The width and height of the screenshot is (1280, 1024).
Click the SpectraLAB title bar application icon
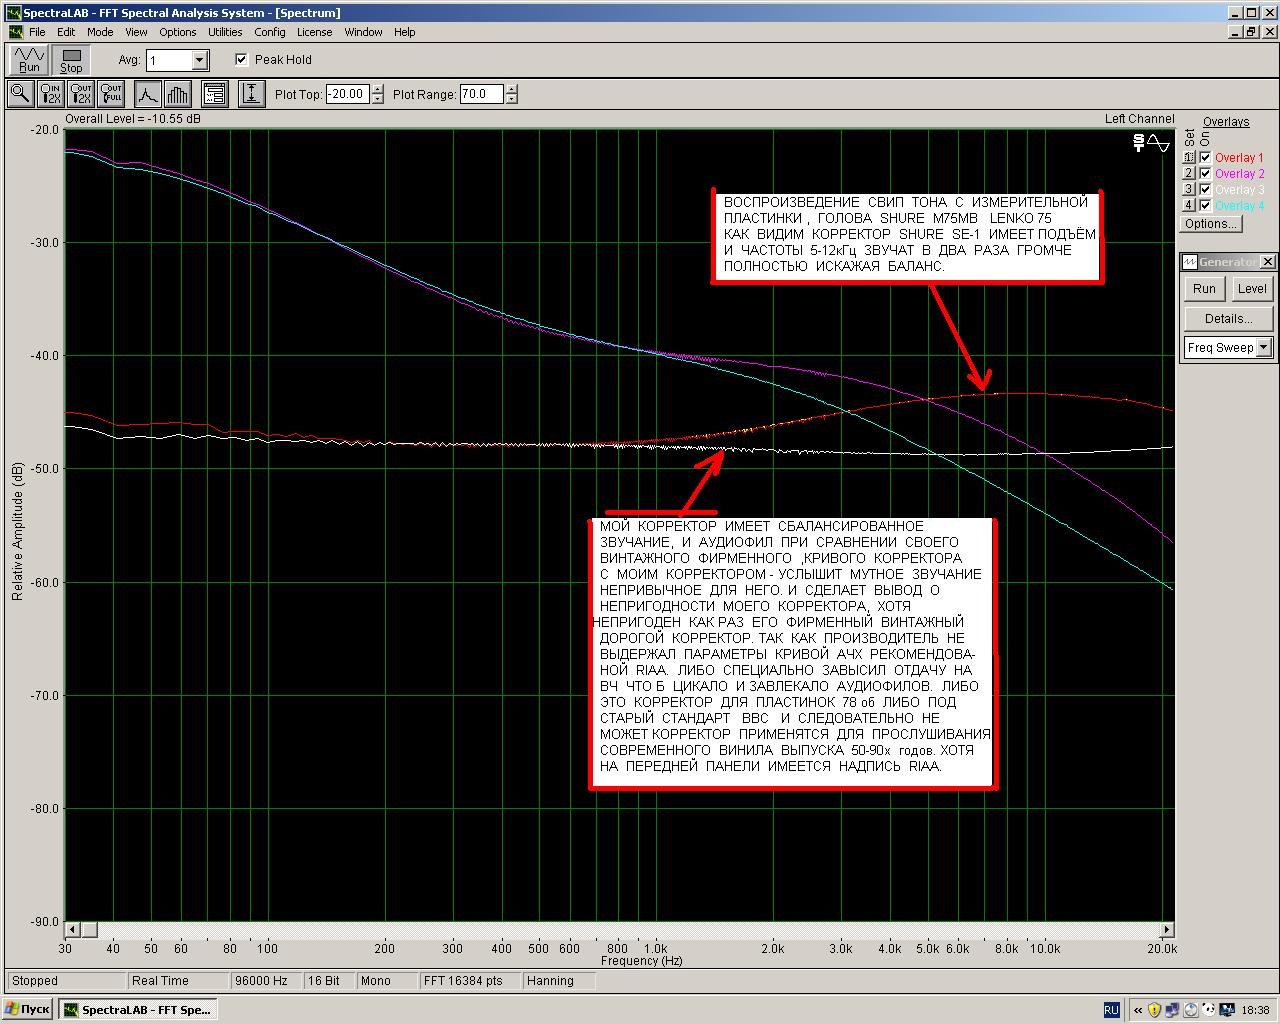[13, 13]
